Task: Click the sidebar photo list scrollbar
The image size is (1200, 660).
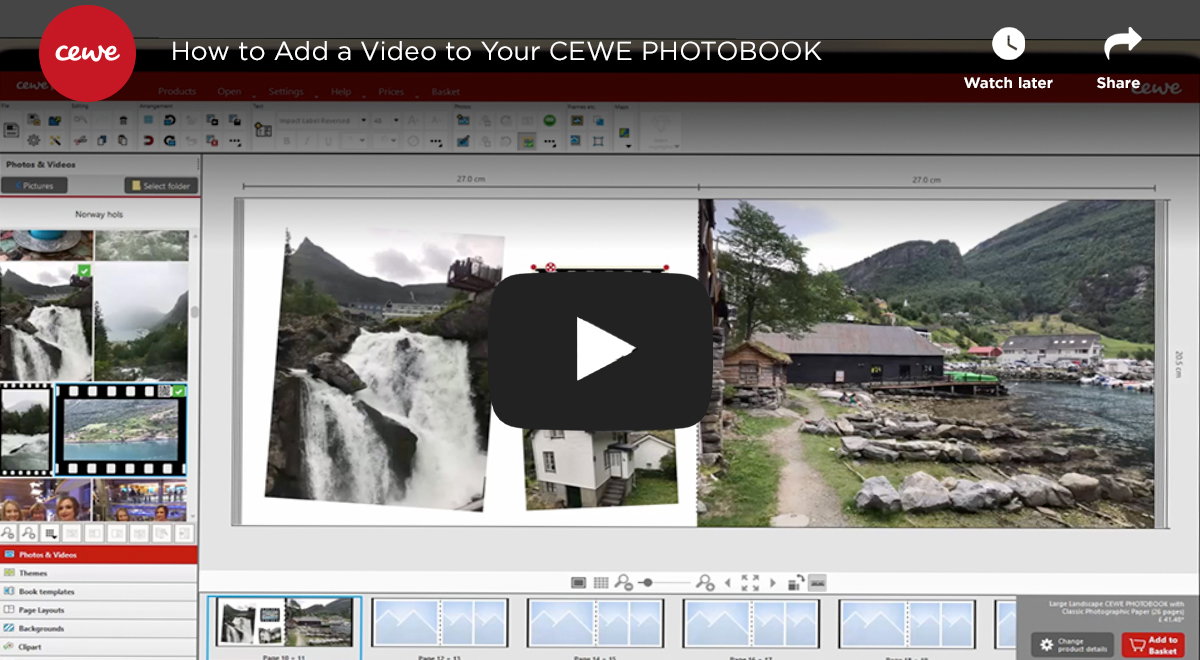Action: coord(194,312)
